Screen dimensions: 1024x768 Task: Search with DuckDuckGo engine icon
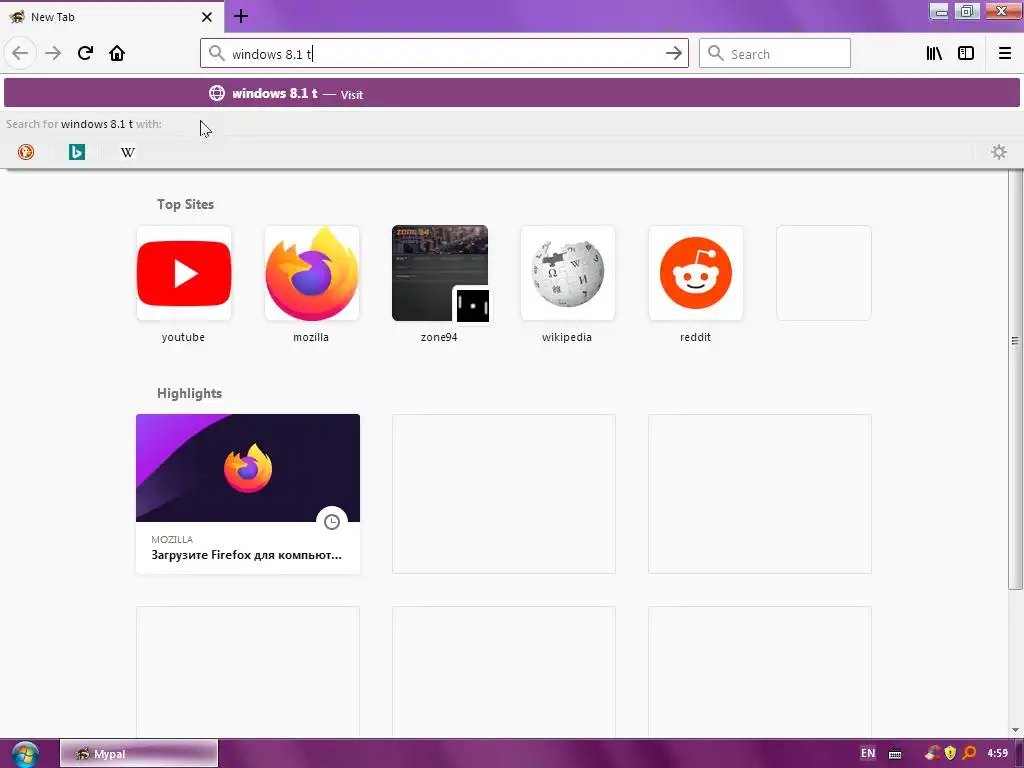pos(25,152)
